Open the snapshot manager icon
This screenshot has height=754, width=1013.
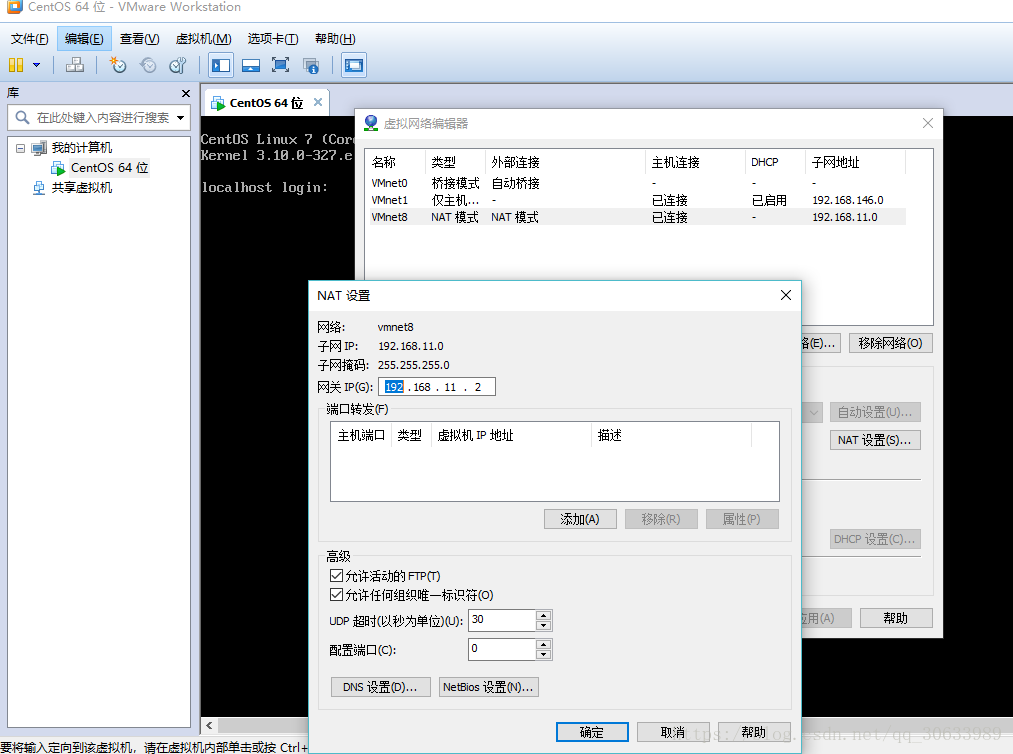178,65
